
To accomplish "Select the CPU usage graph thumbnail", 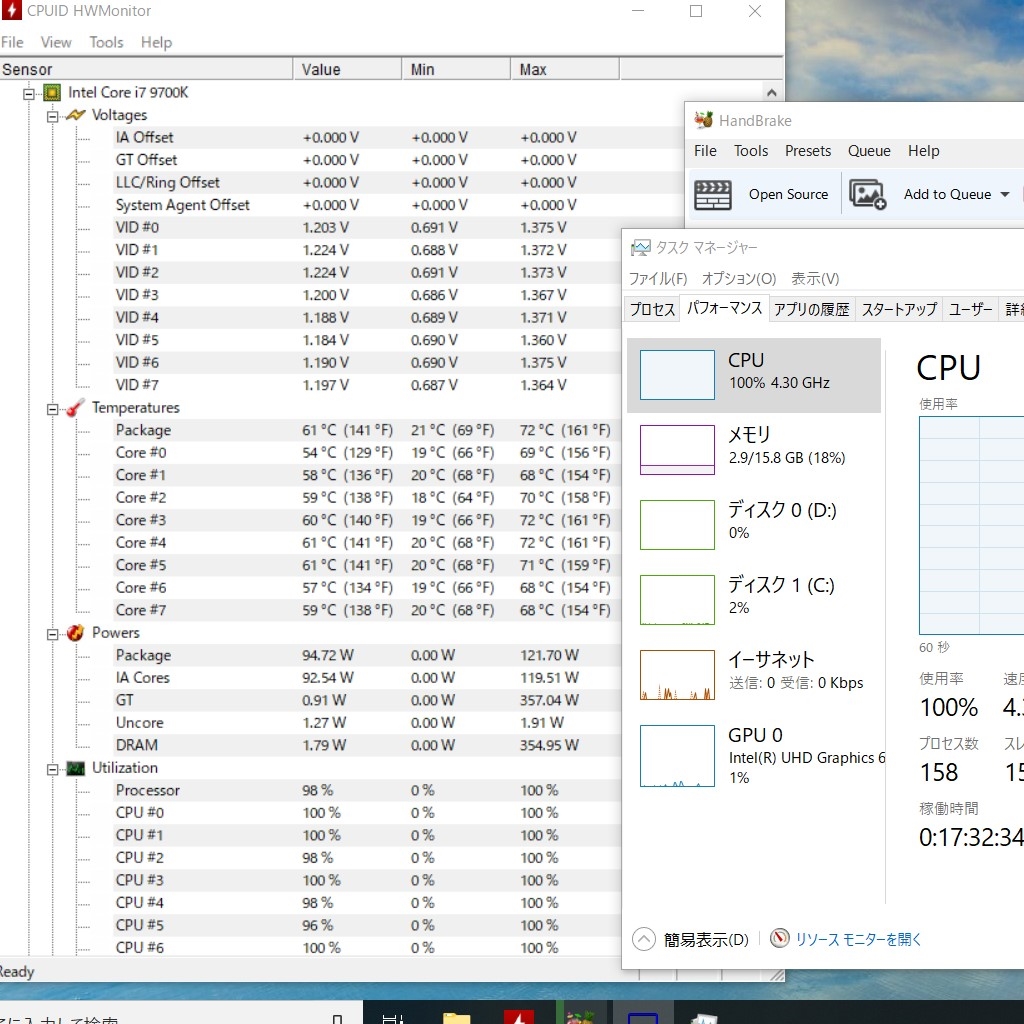I will [677, 375].
